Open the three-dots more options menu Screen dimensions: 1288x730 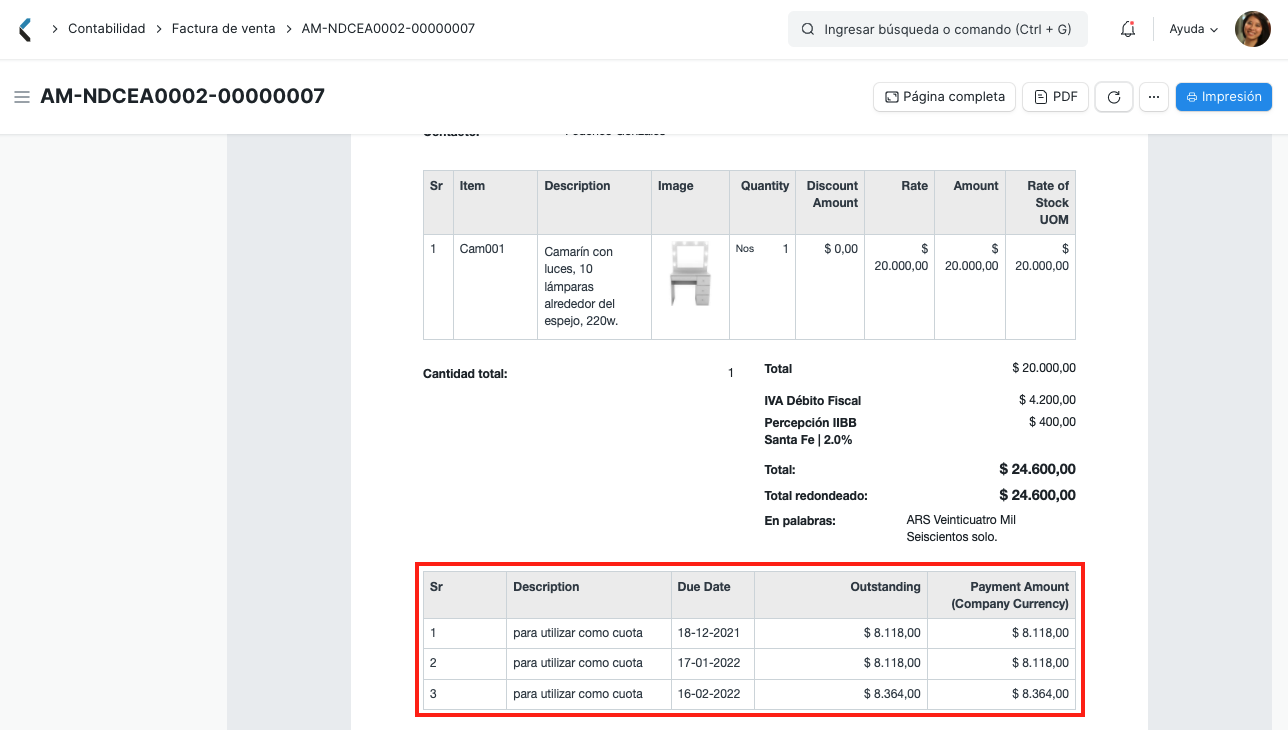tap(1154, 97)
